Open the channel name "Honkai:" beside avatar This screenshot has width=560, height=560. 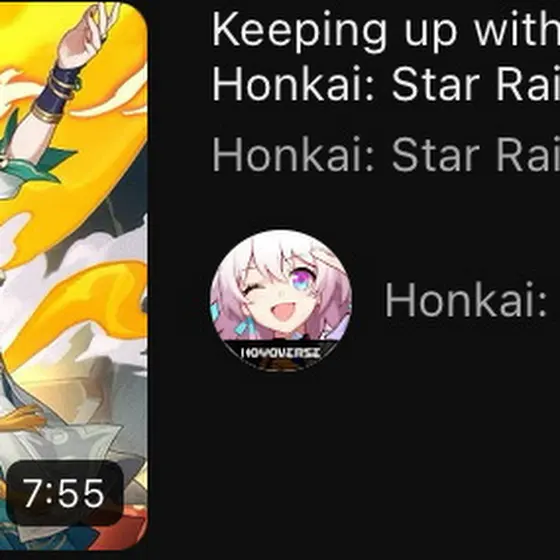(x=466, y=299)
